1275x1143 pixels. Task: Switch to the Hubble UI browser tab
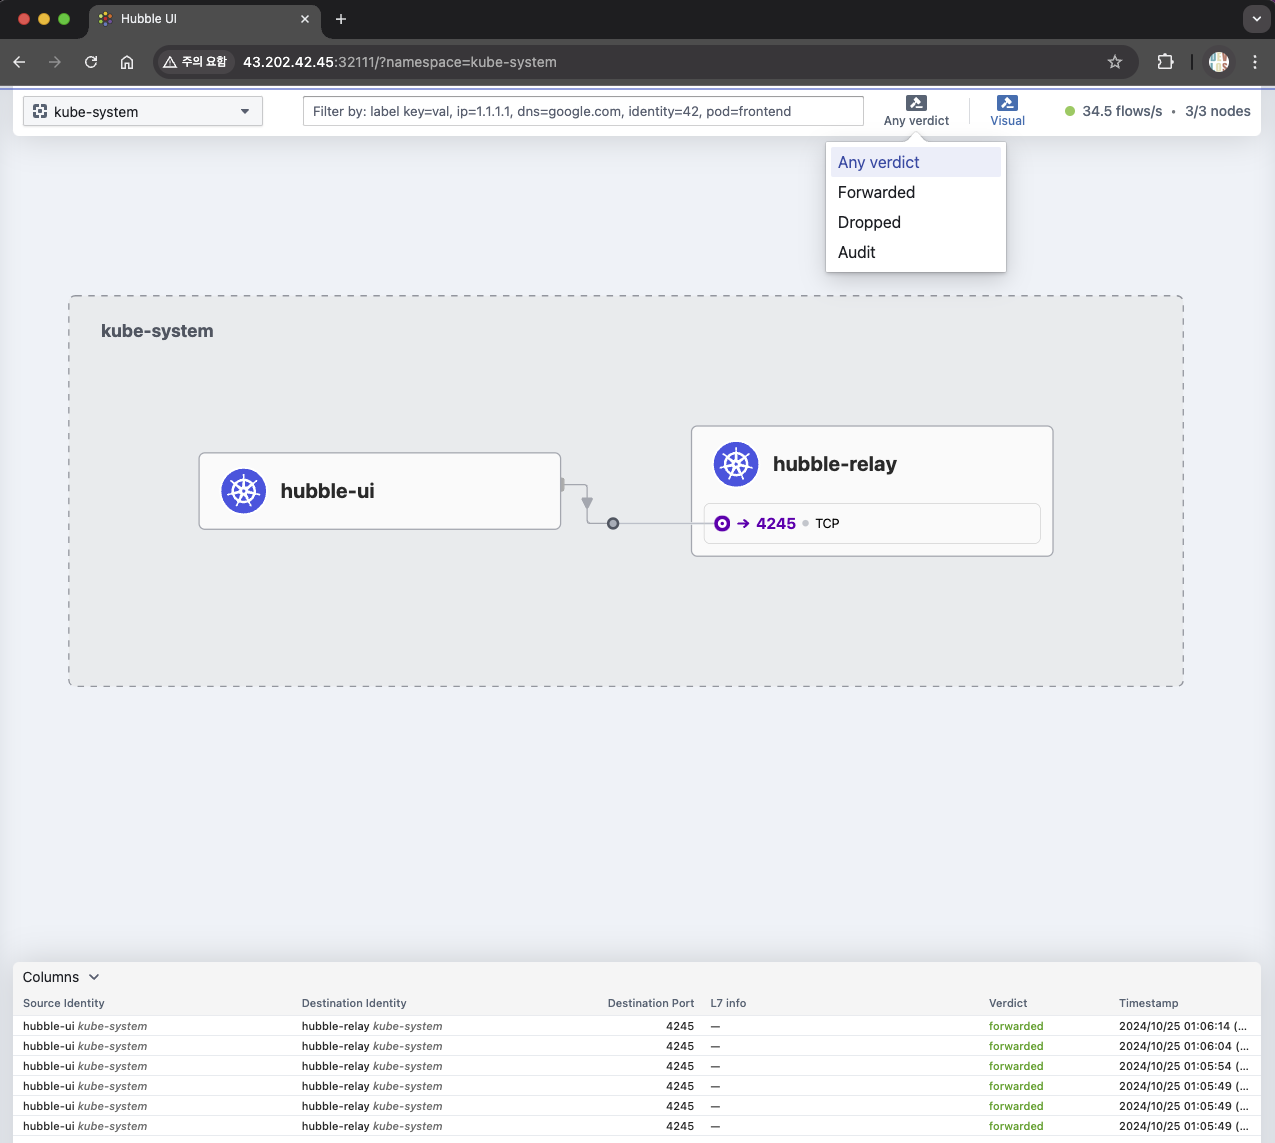(x=205, y=19)
